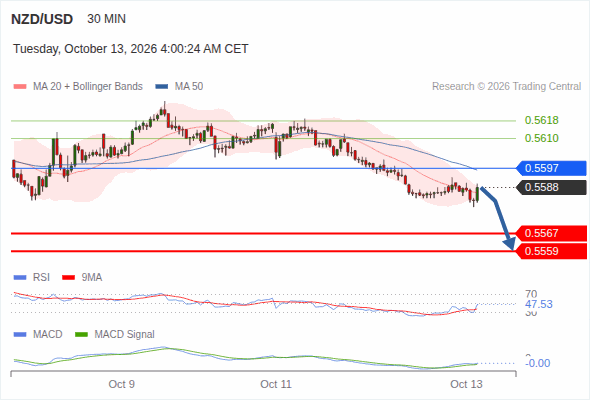
Task: Click the RSI 70 level label
Action: (531, 294)
